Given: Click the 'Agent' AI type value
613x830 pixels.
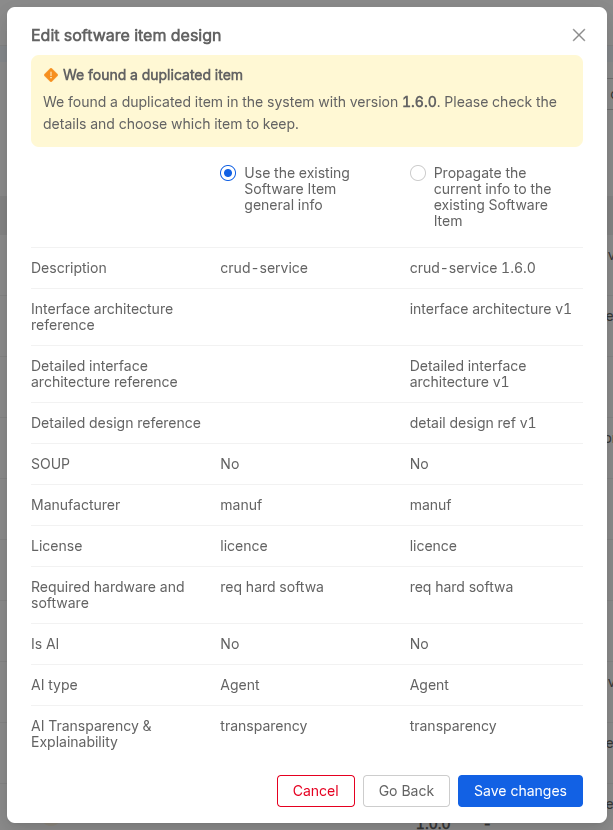Looking at the screenshot, I should click(240, 685).
